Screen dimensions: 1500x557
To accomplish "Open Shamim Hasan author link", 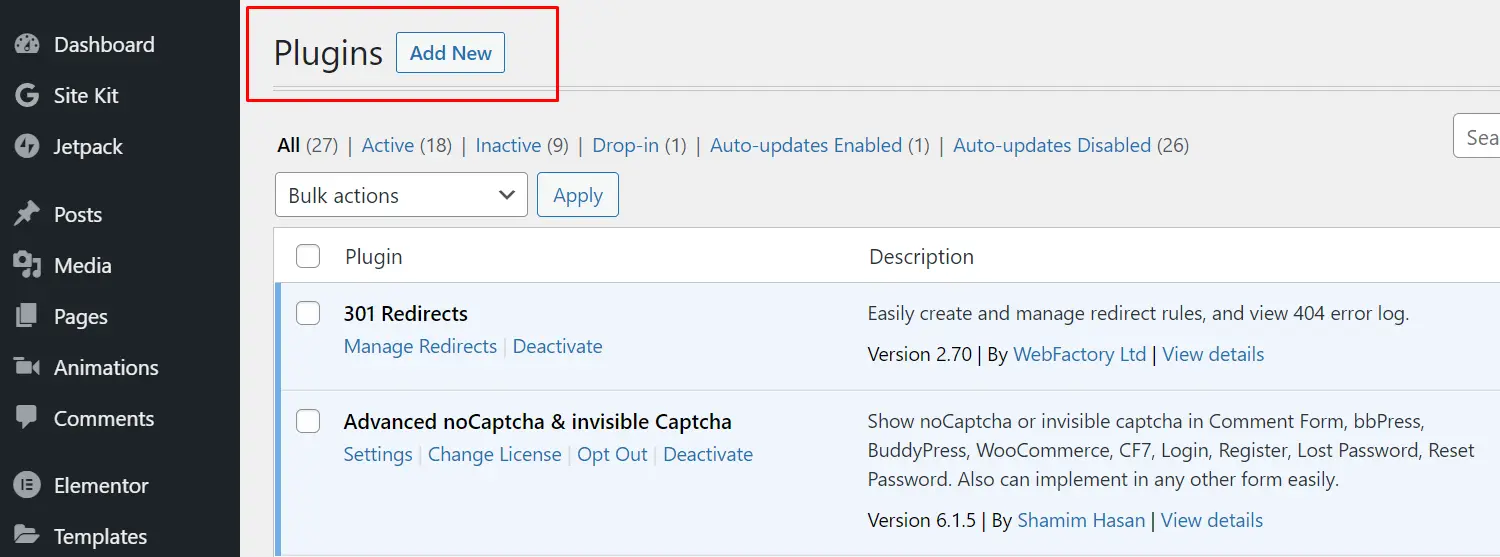I will [x=1082, y=520].
